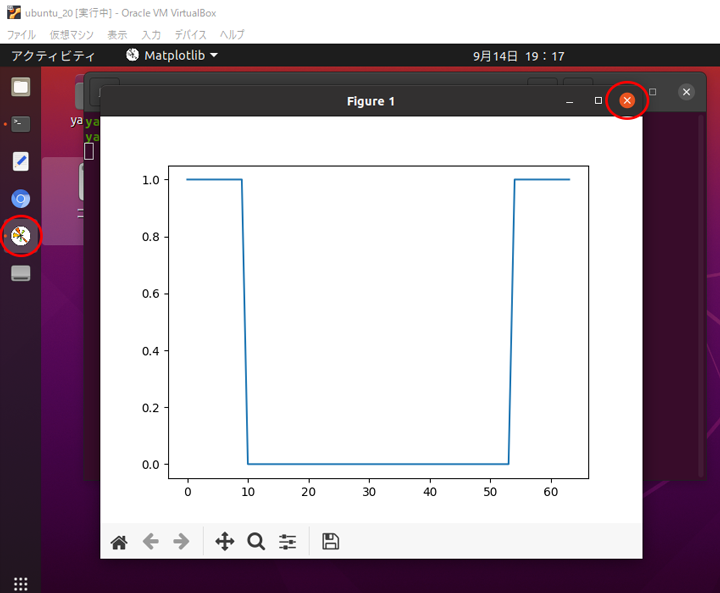This screenshot has height=593, width=720.
Task: Maximize the Figure 1 window
Action: click(598, 100)
